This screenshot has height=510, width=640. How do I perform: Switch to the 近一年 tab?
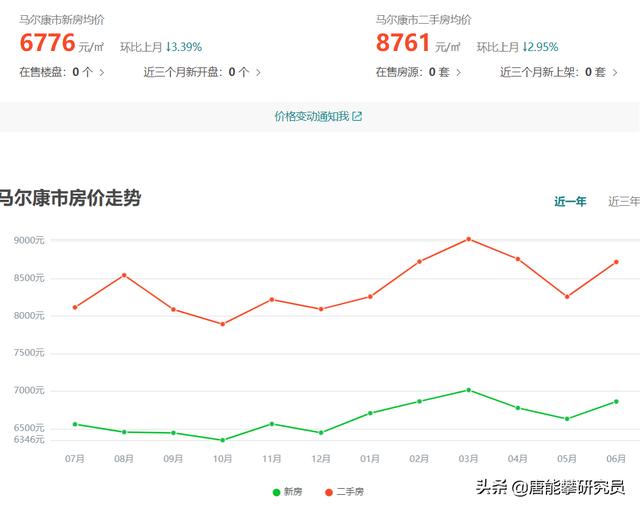570,201
